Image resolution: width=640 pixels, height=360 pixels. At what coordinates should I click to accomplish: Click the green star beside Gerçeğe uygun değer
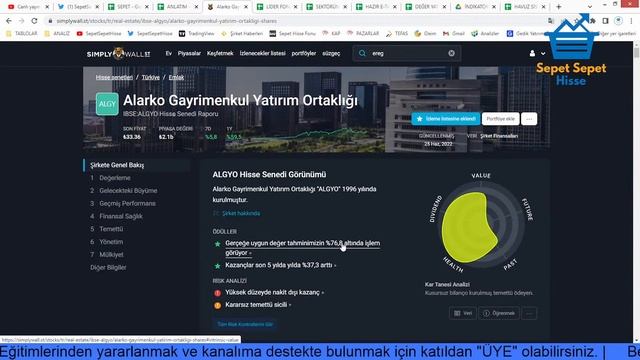click(x=218, y=244)
